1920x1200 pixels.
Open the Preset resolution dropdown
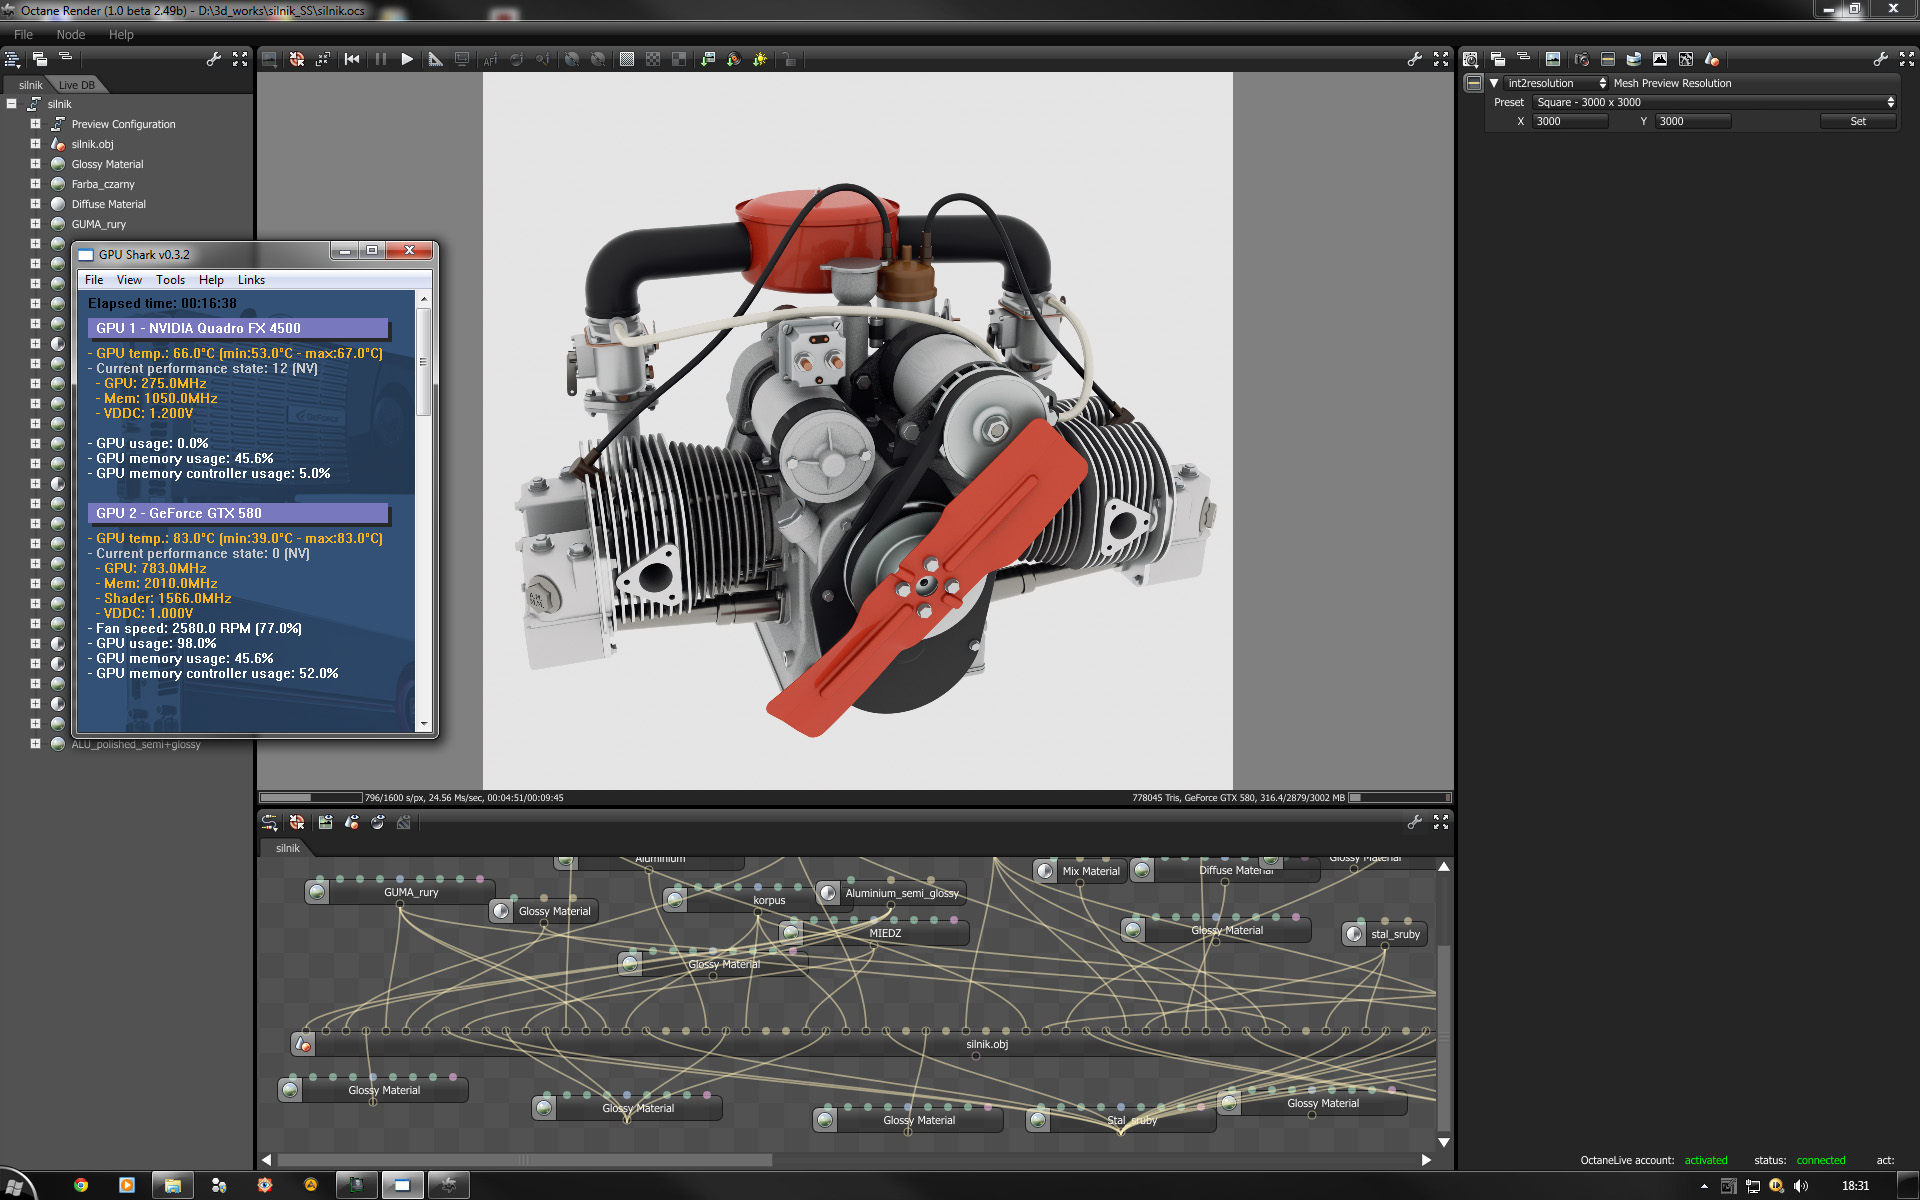[x=1714, y=102]
